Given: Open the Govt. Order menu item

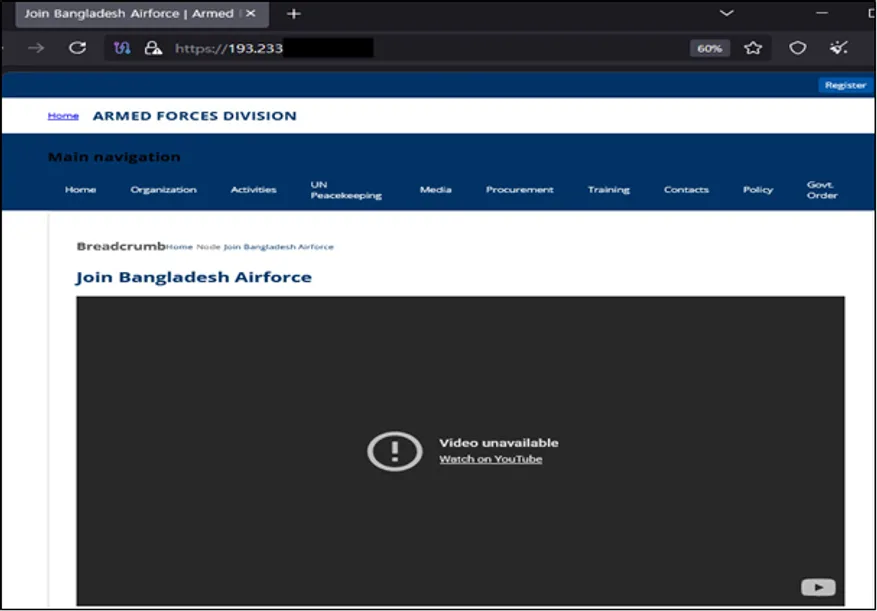Looking at the screenshot, I should pyautogui.click(x=822, y=190).
